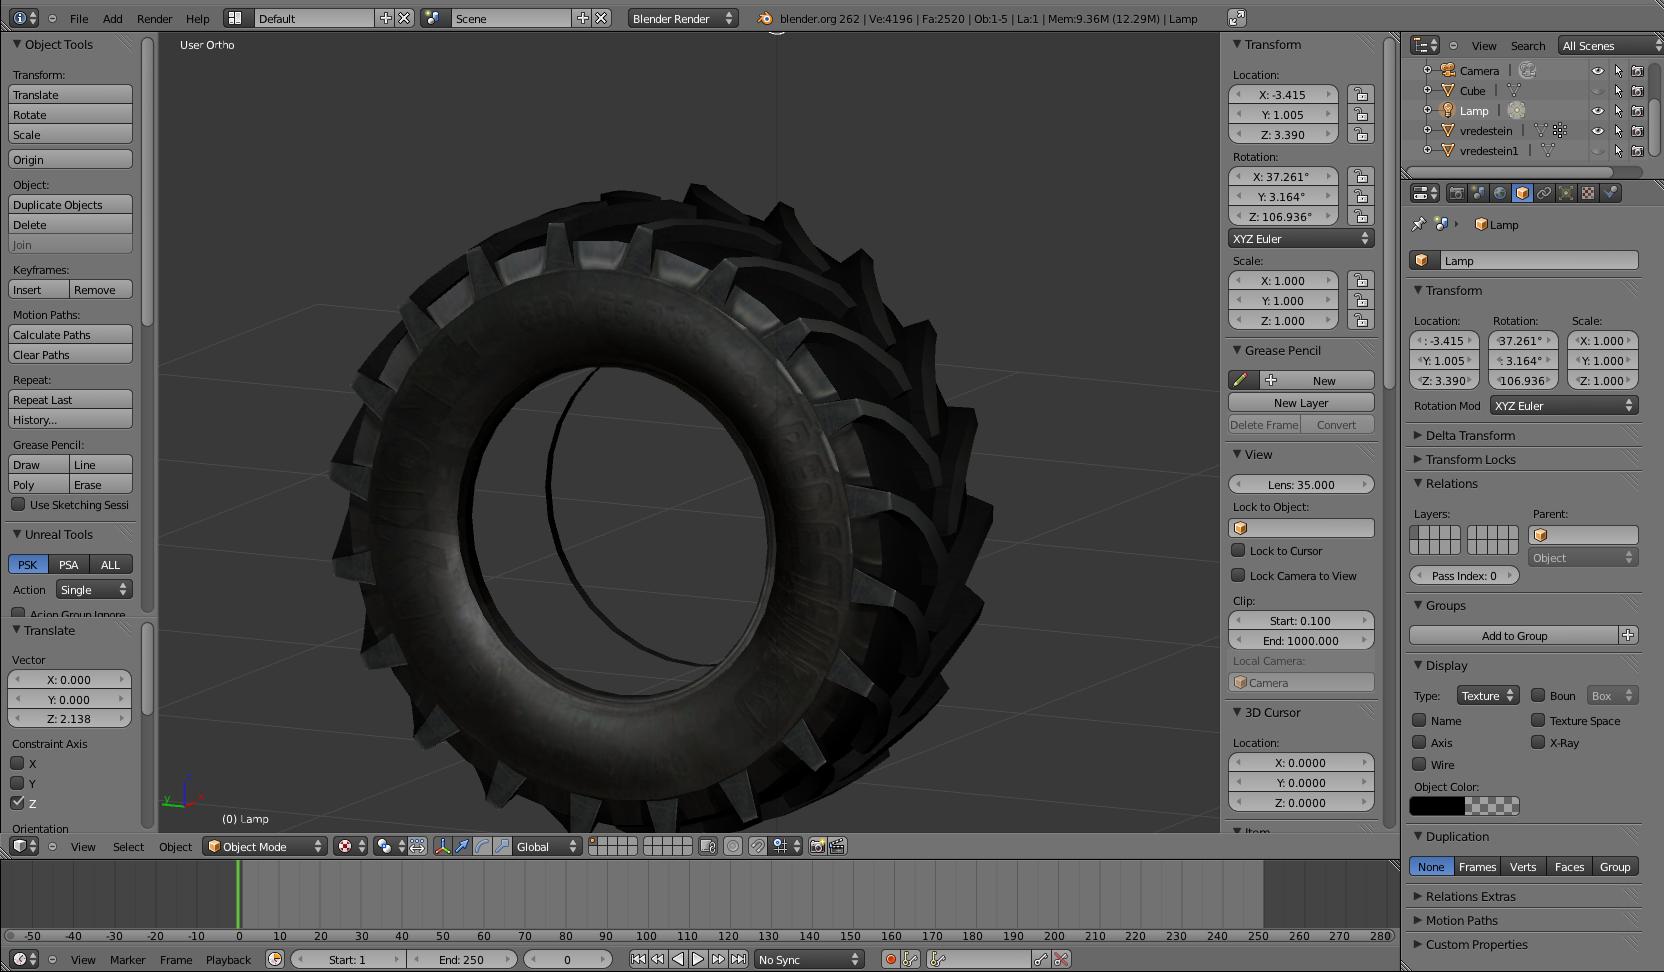Click the play animation forward button
This screenshot has width=1664, height=972.
click(x=698, y=959)
